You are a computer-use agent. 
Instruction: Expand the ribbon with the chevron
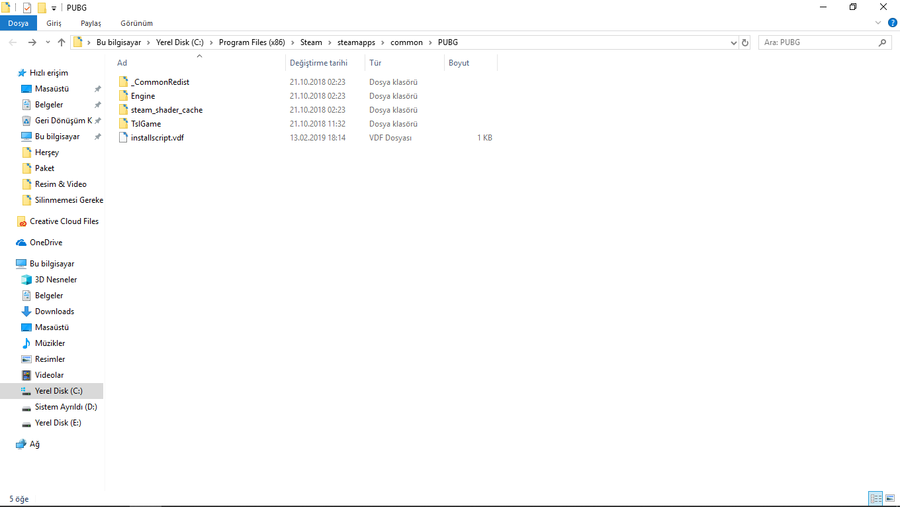(878, 23)
